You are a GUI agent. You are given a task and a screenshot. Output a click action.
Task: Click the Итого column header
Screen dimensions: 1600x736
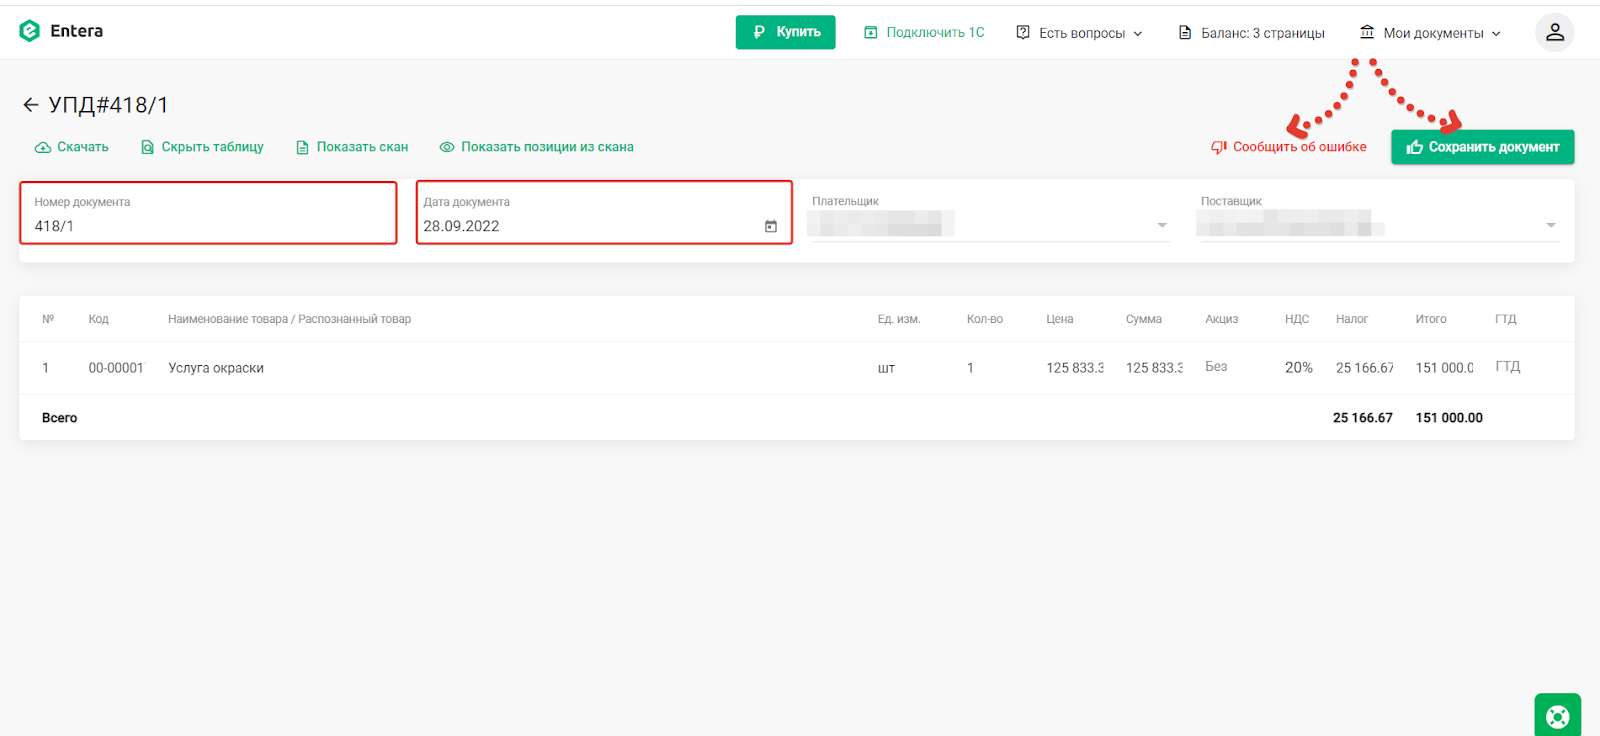tap(1431, 319)
